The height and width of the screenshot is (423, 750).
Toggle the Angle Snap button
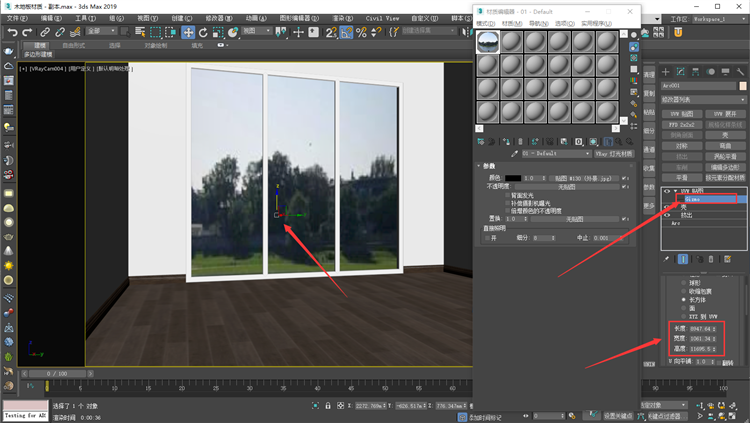346,32
